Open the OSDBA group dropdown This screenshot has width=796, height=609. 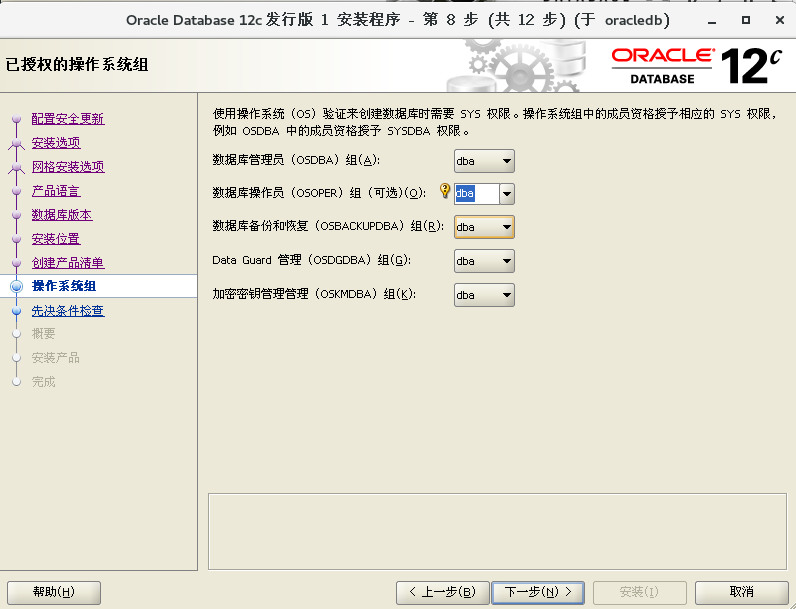(x=484, y=161)
